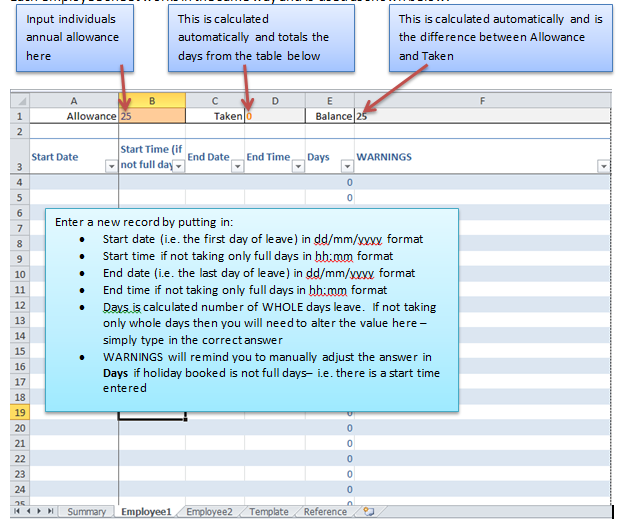The height and width of the screenshot is (525, 619).
Task: Switch to the Summary sheet tab
Action: [86, 512]
